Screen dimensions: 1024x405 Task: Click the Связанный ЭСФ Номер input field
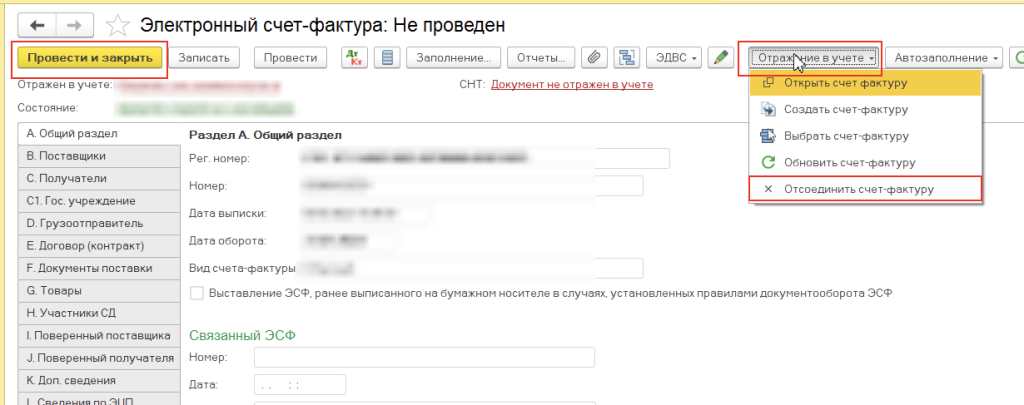click(424, 358)
